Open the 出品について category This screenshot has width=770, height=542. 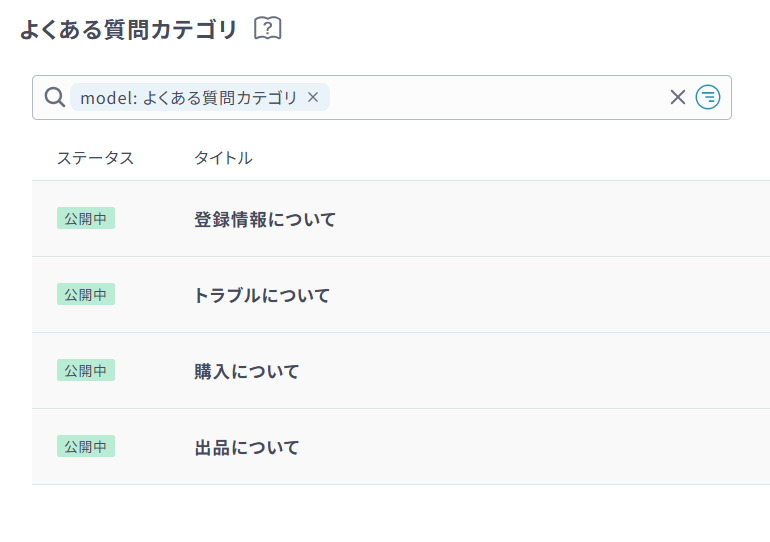click(x=247, y=447)
